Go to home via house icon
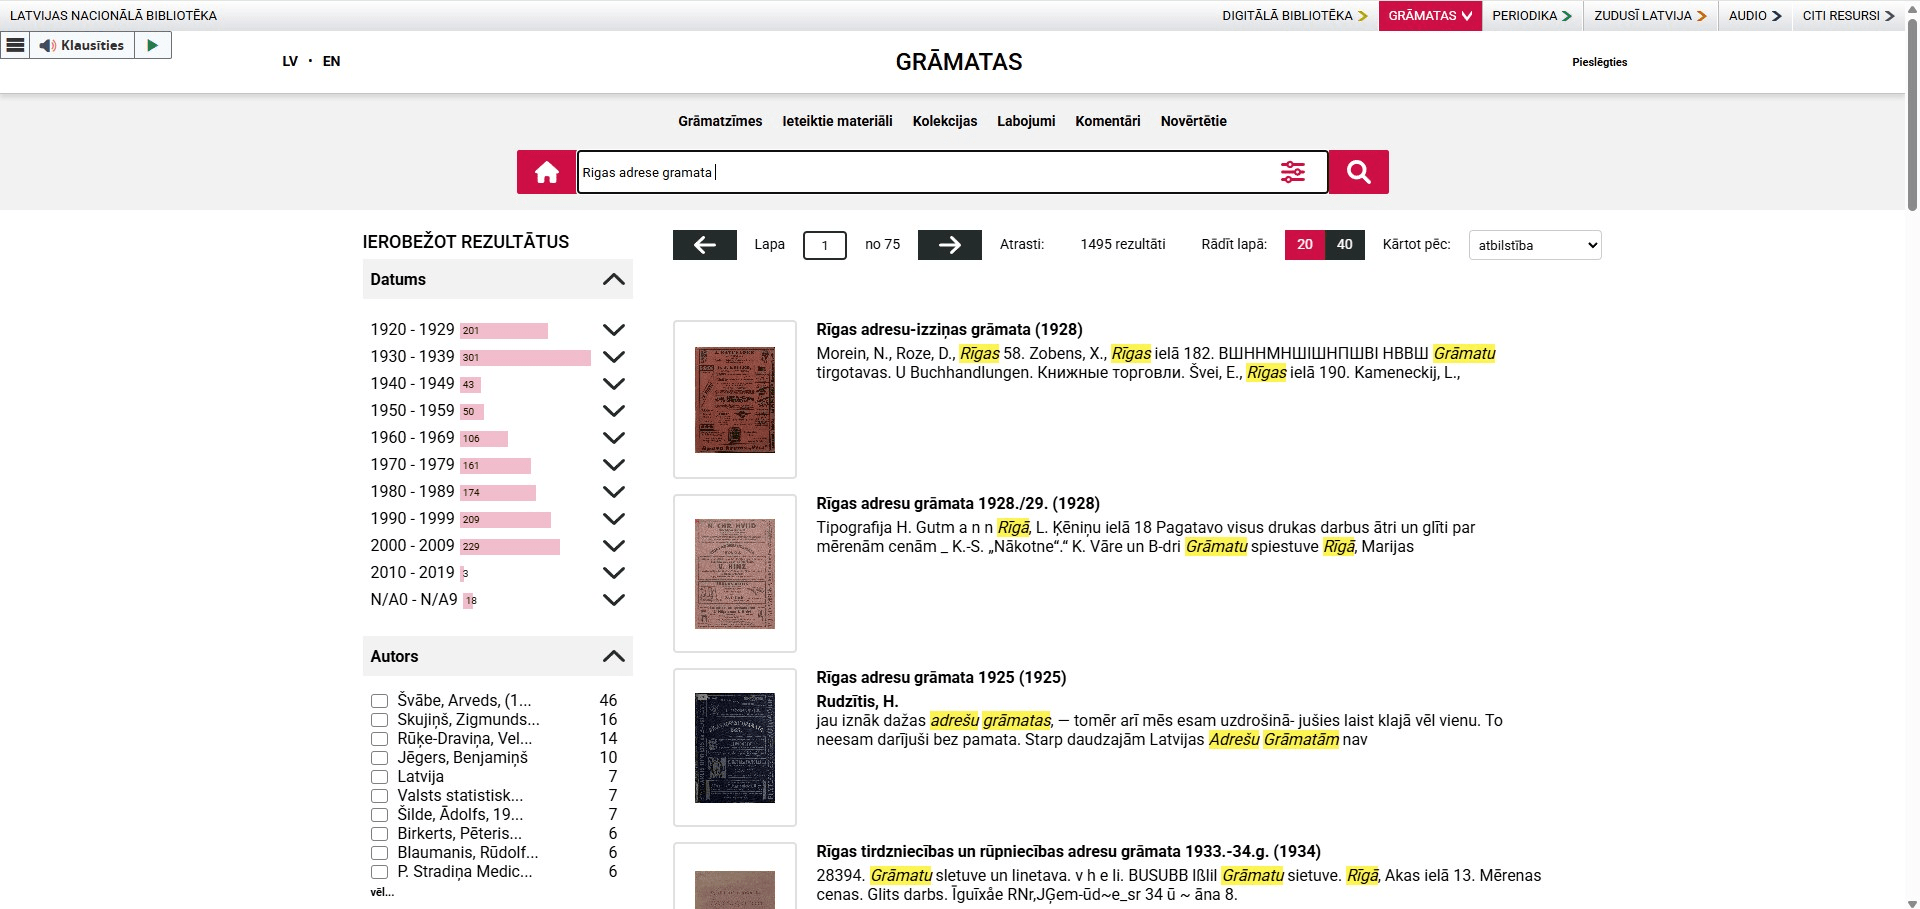This screenshot has height=909, width=1920. [546, 172]
